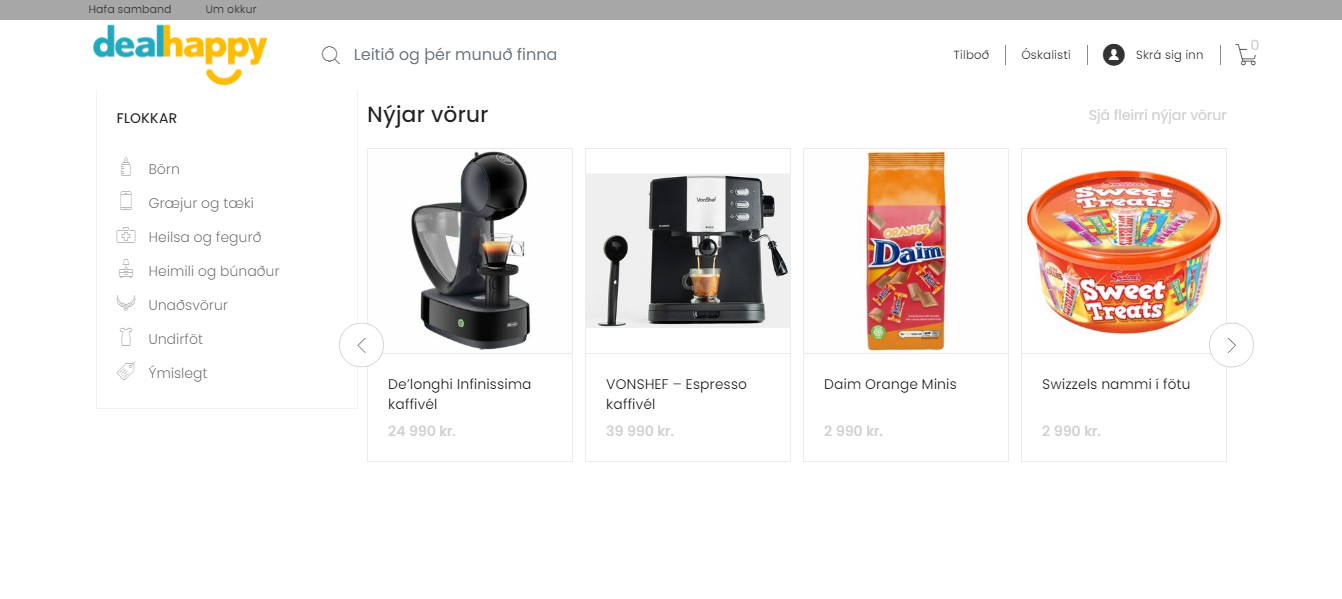1342x599 pixels.
Task: Open the Tilboð menu item
Action: click(971, 55)
